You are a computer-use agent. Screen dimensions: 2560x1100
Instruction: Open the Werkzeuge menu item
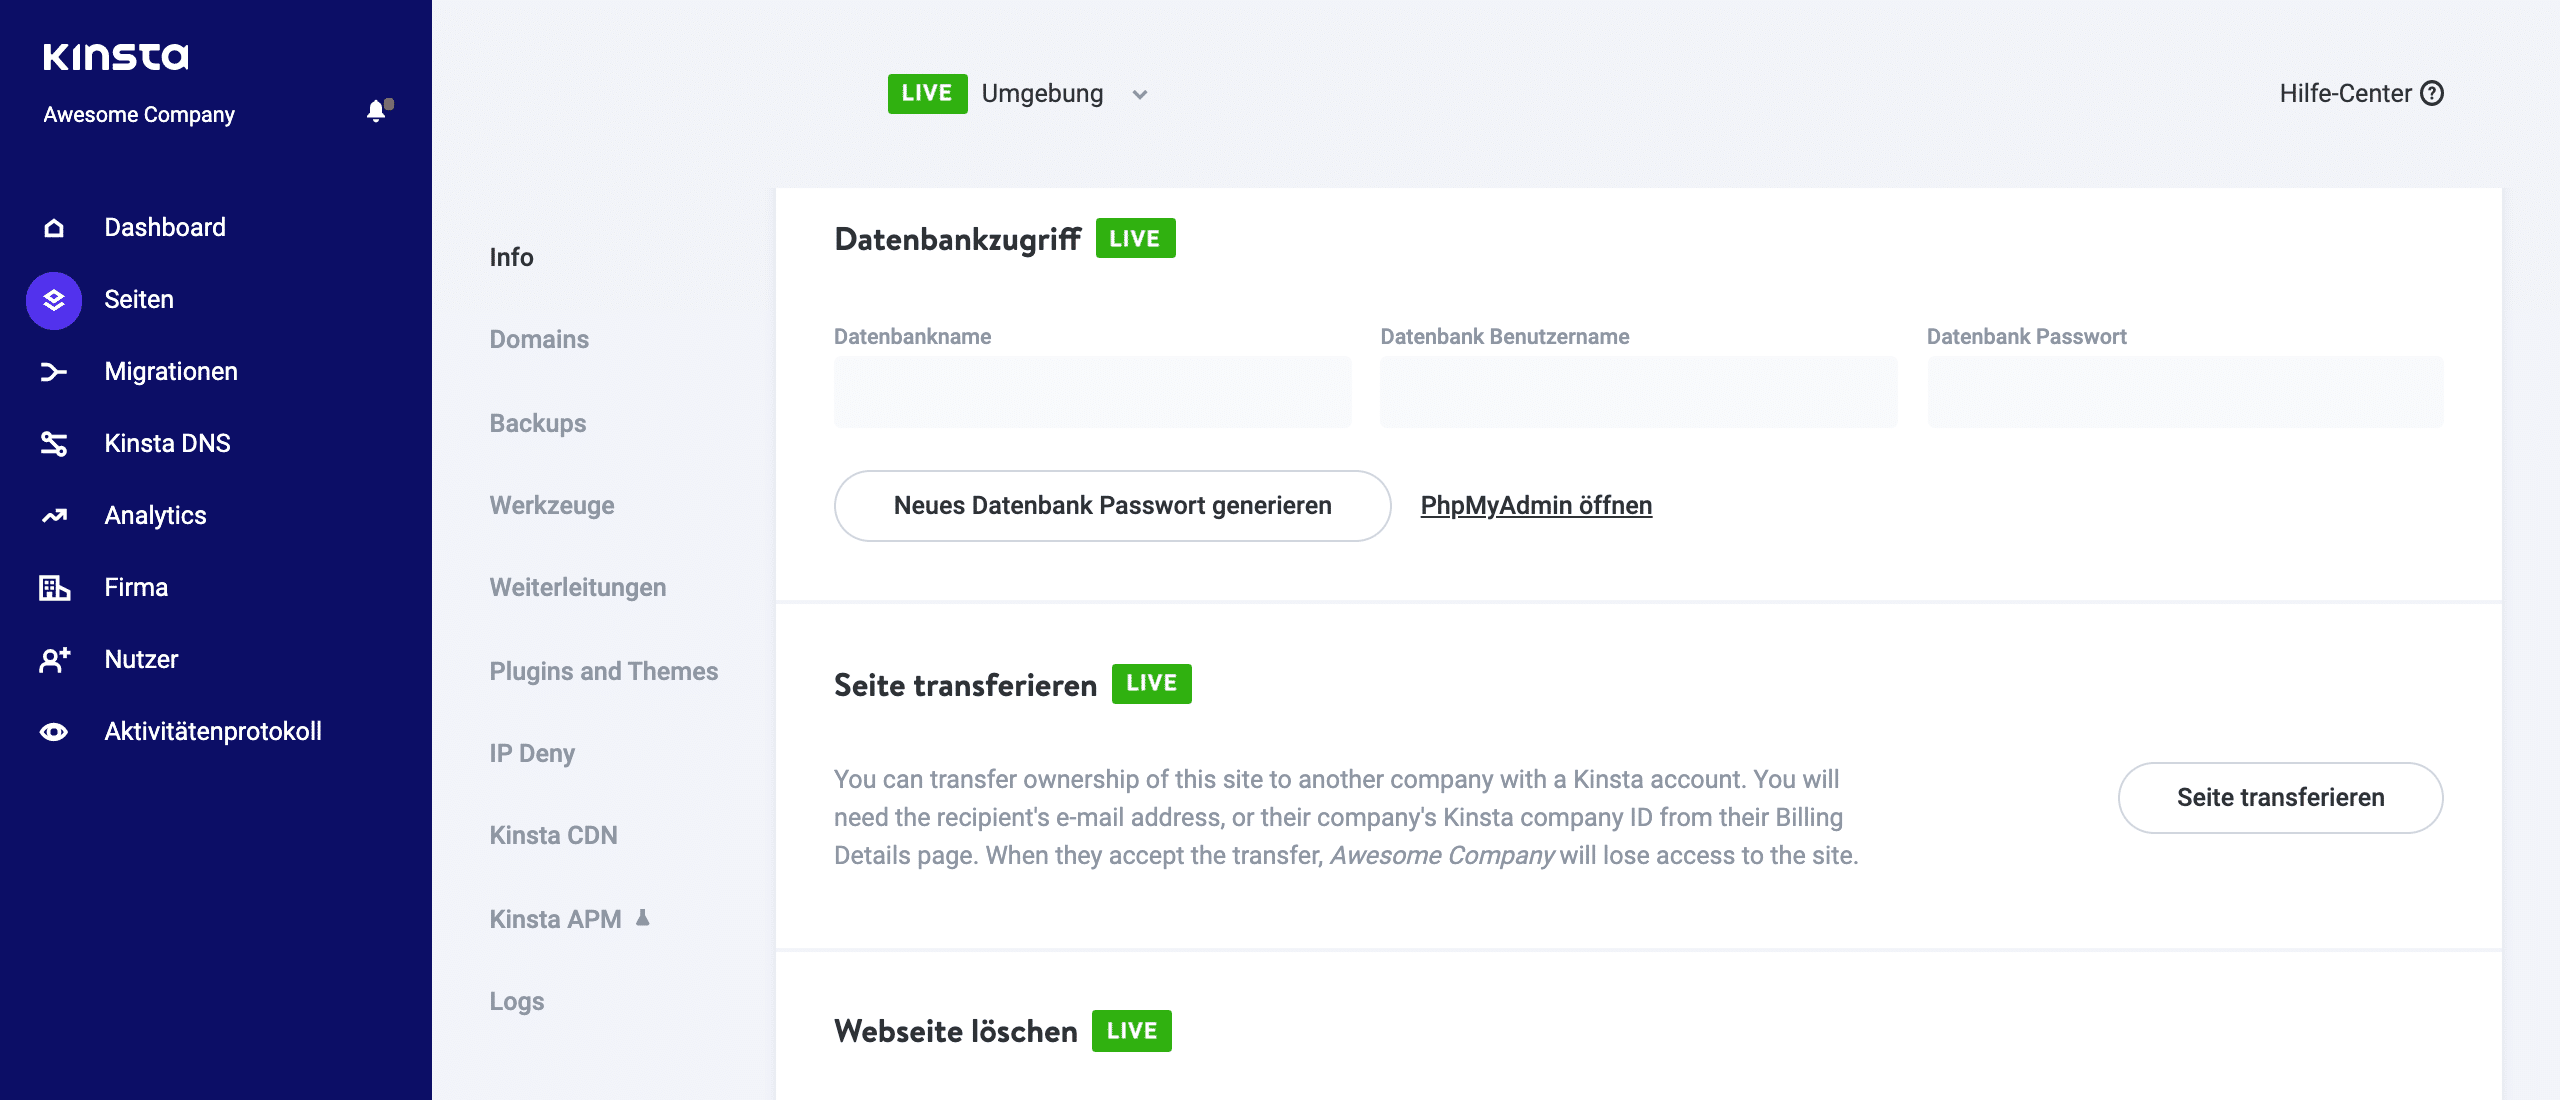coord(551,505)
